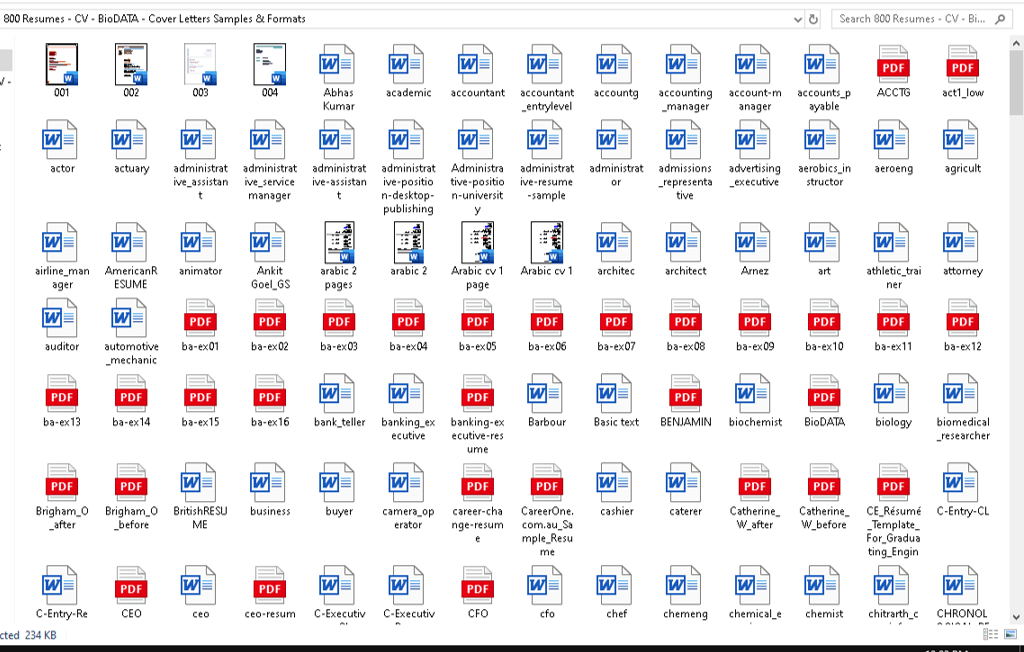Screen dimensions: 1024x652
Task: Click the Arabic cv 1 thumbnail
Action: coord(547,242)
